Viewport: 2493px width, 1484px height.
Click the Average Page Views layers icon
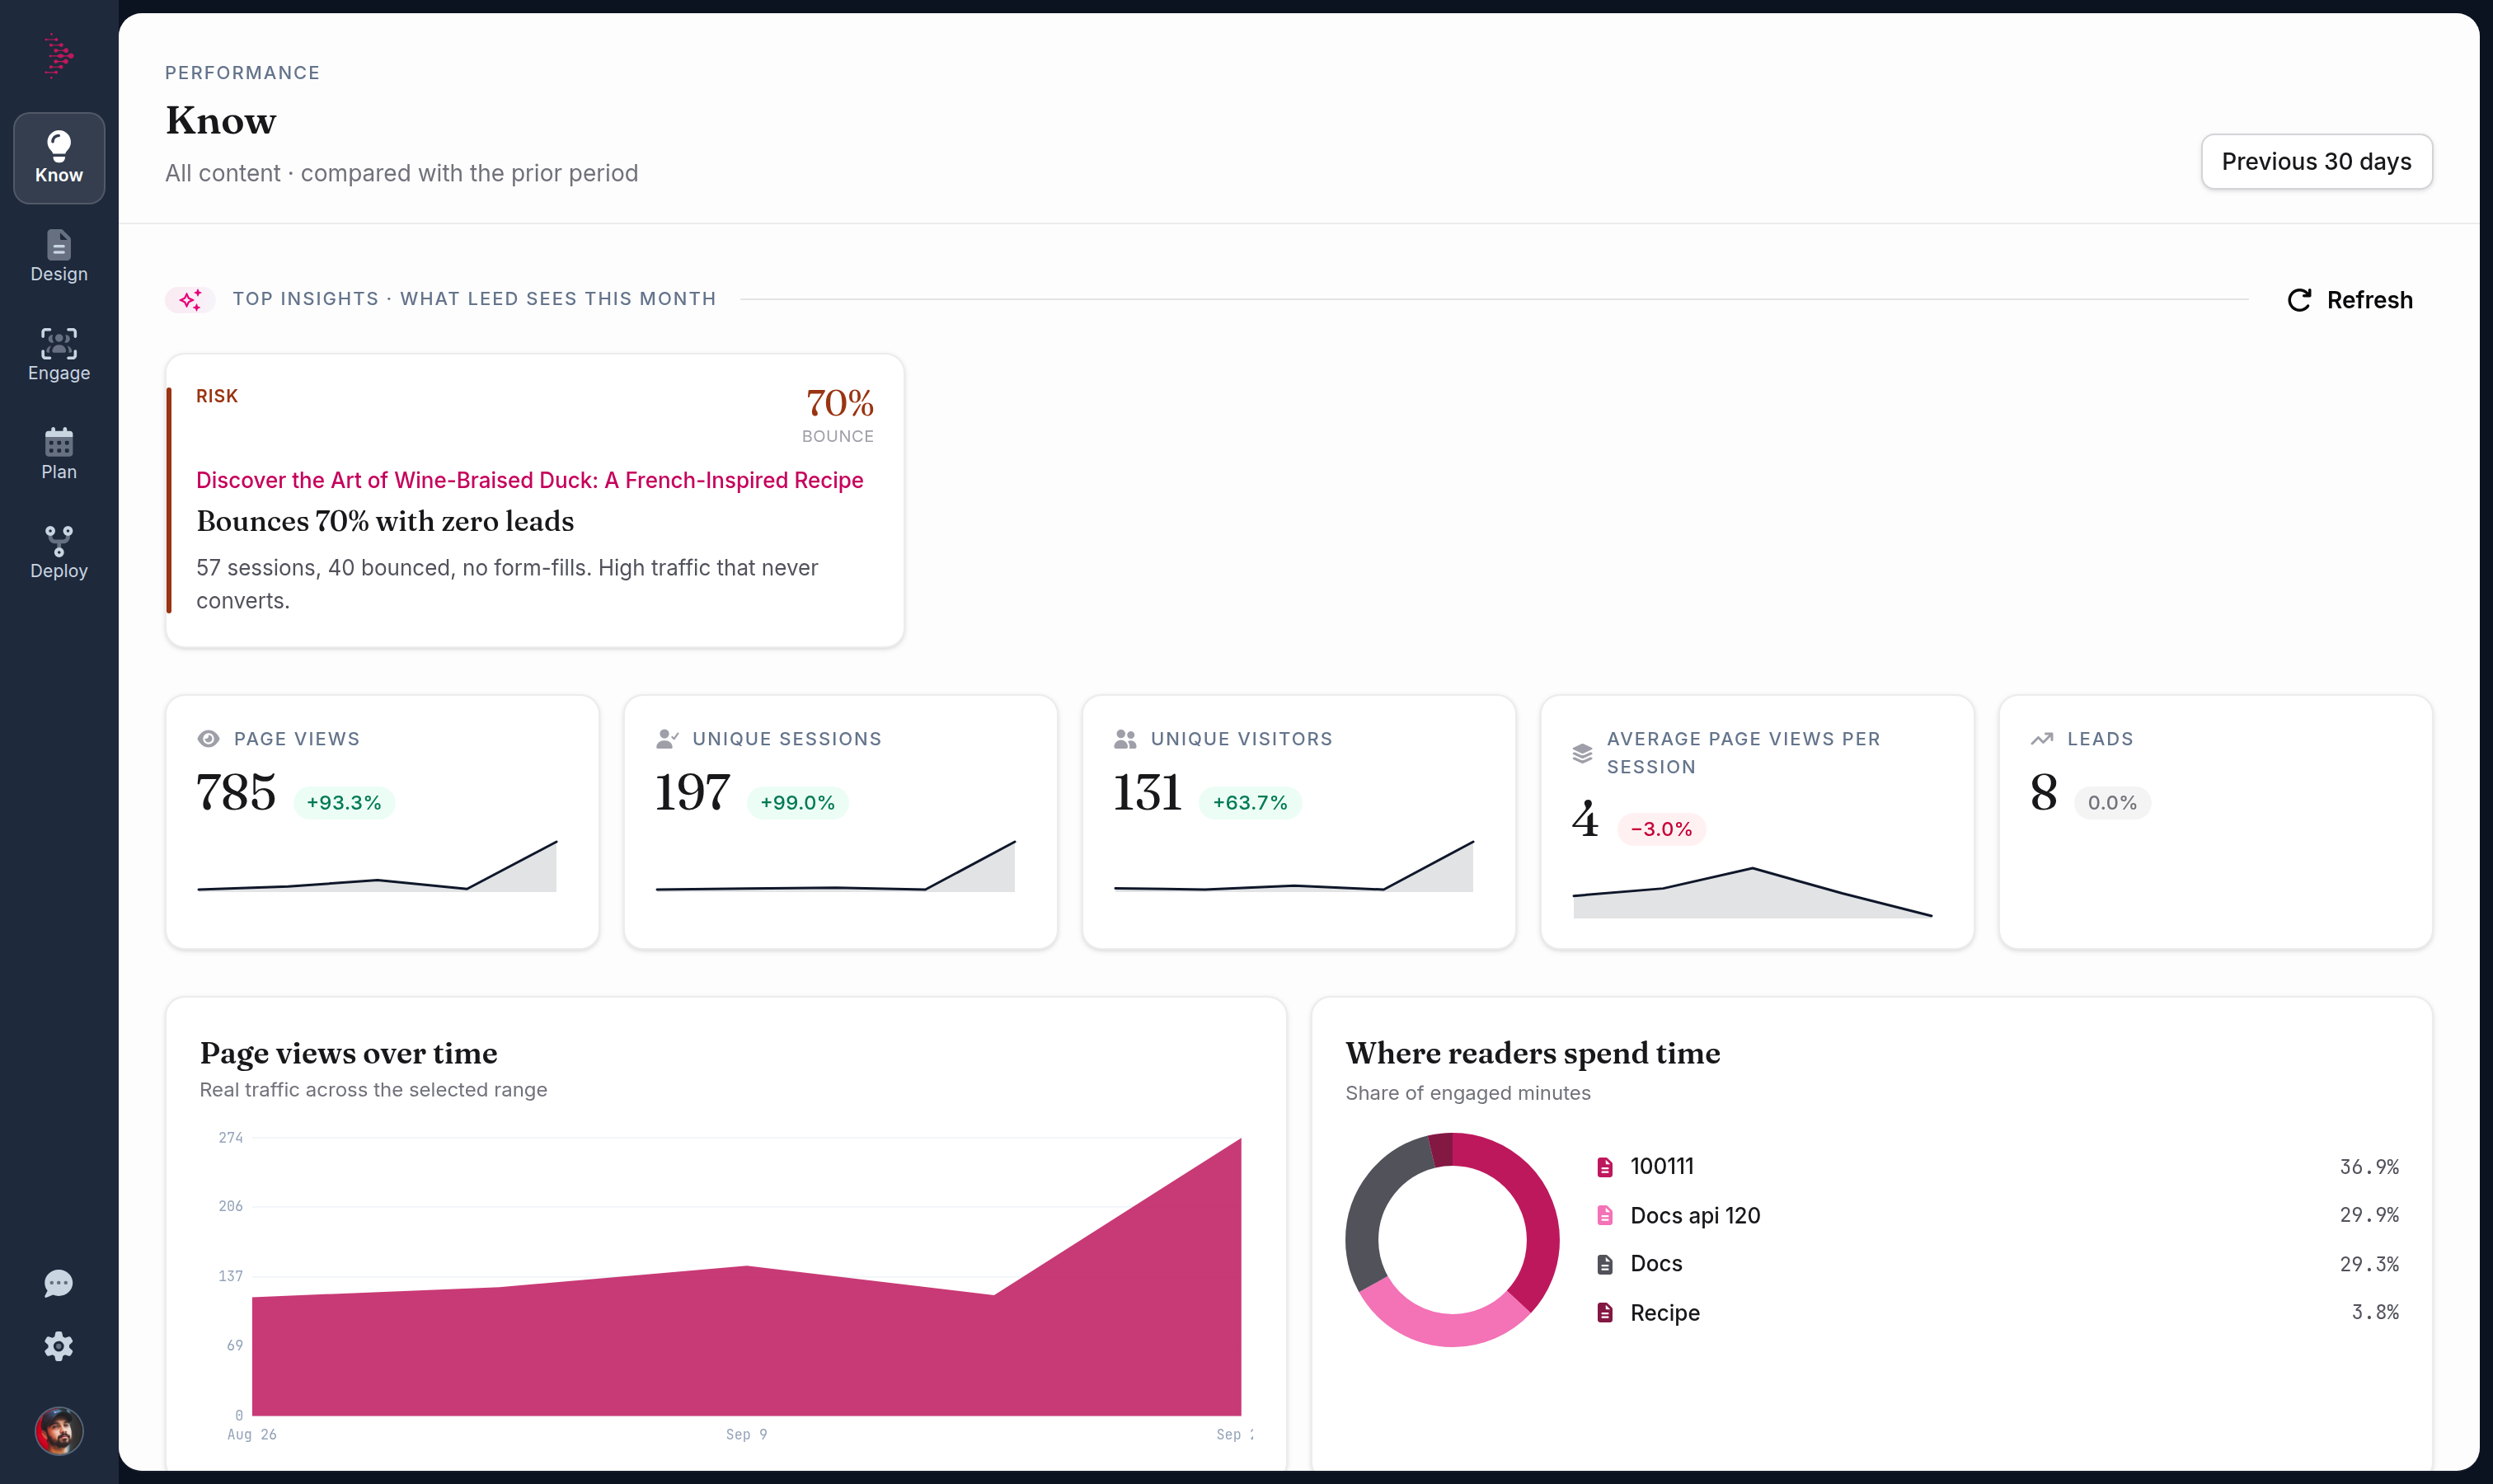(x=1582, y=753)
